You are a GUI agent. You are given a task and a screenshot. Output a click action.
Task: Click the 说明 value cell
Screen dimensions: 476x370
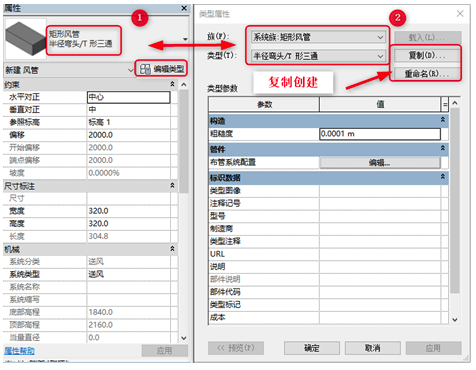tap(380, 267)
